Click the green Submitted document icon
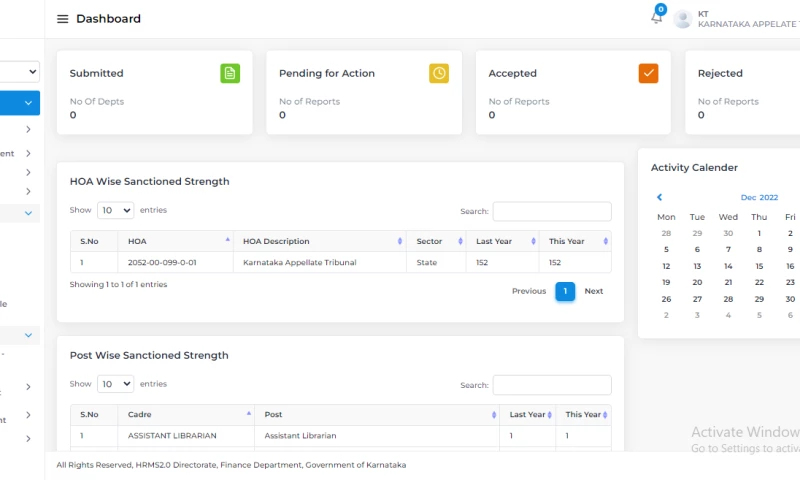The width and height of the screenshot is (800, 480). pos(230,73)
